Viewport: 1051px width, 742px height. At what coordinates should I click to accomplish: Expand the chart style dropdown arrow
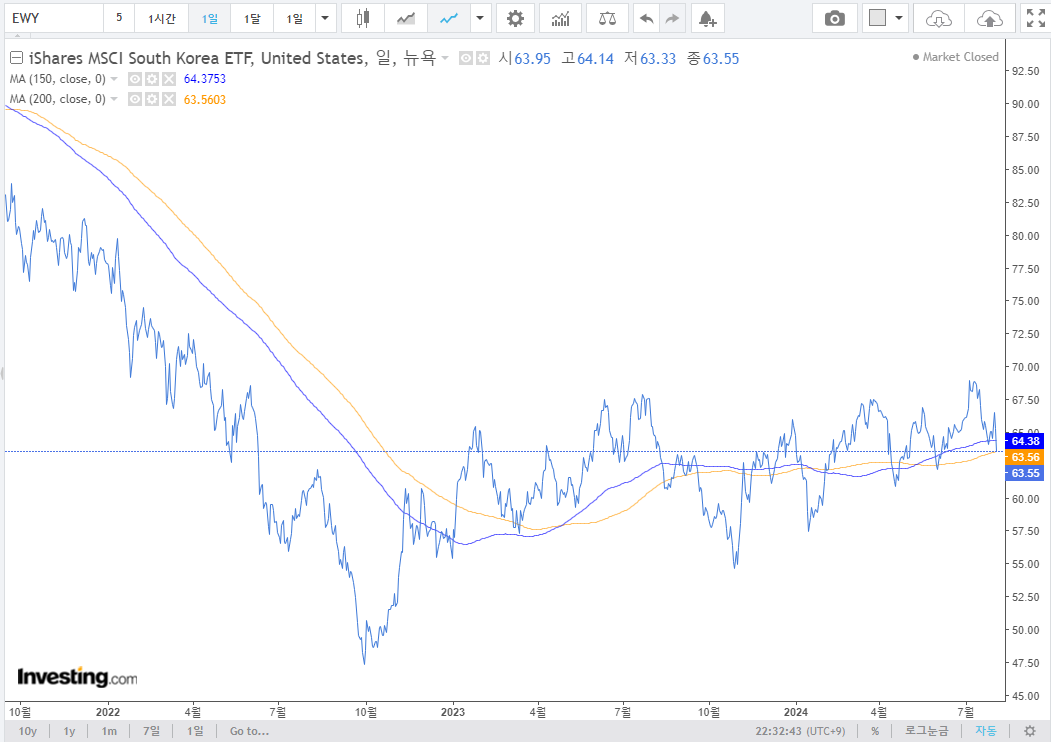click(x=480, y=18)
